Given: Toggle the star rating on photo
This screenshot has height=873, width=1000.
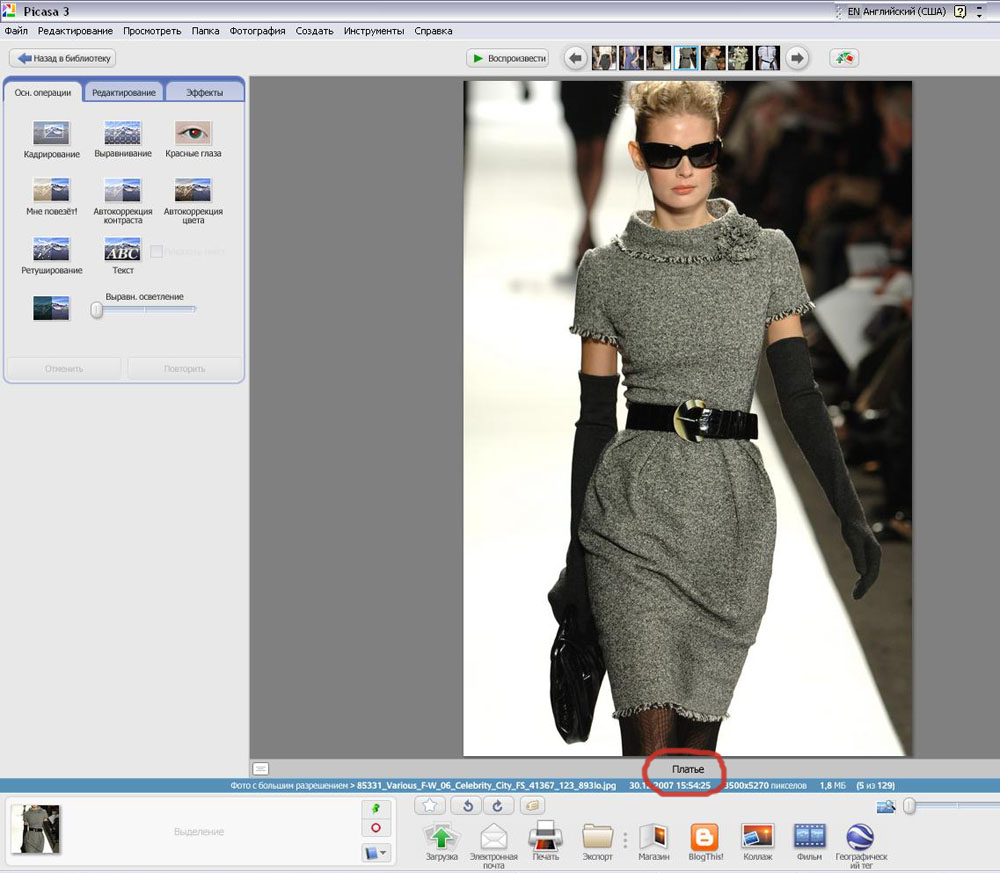Looking at the screenshot, I should click(x=429, y=805).
